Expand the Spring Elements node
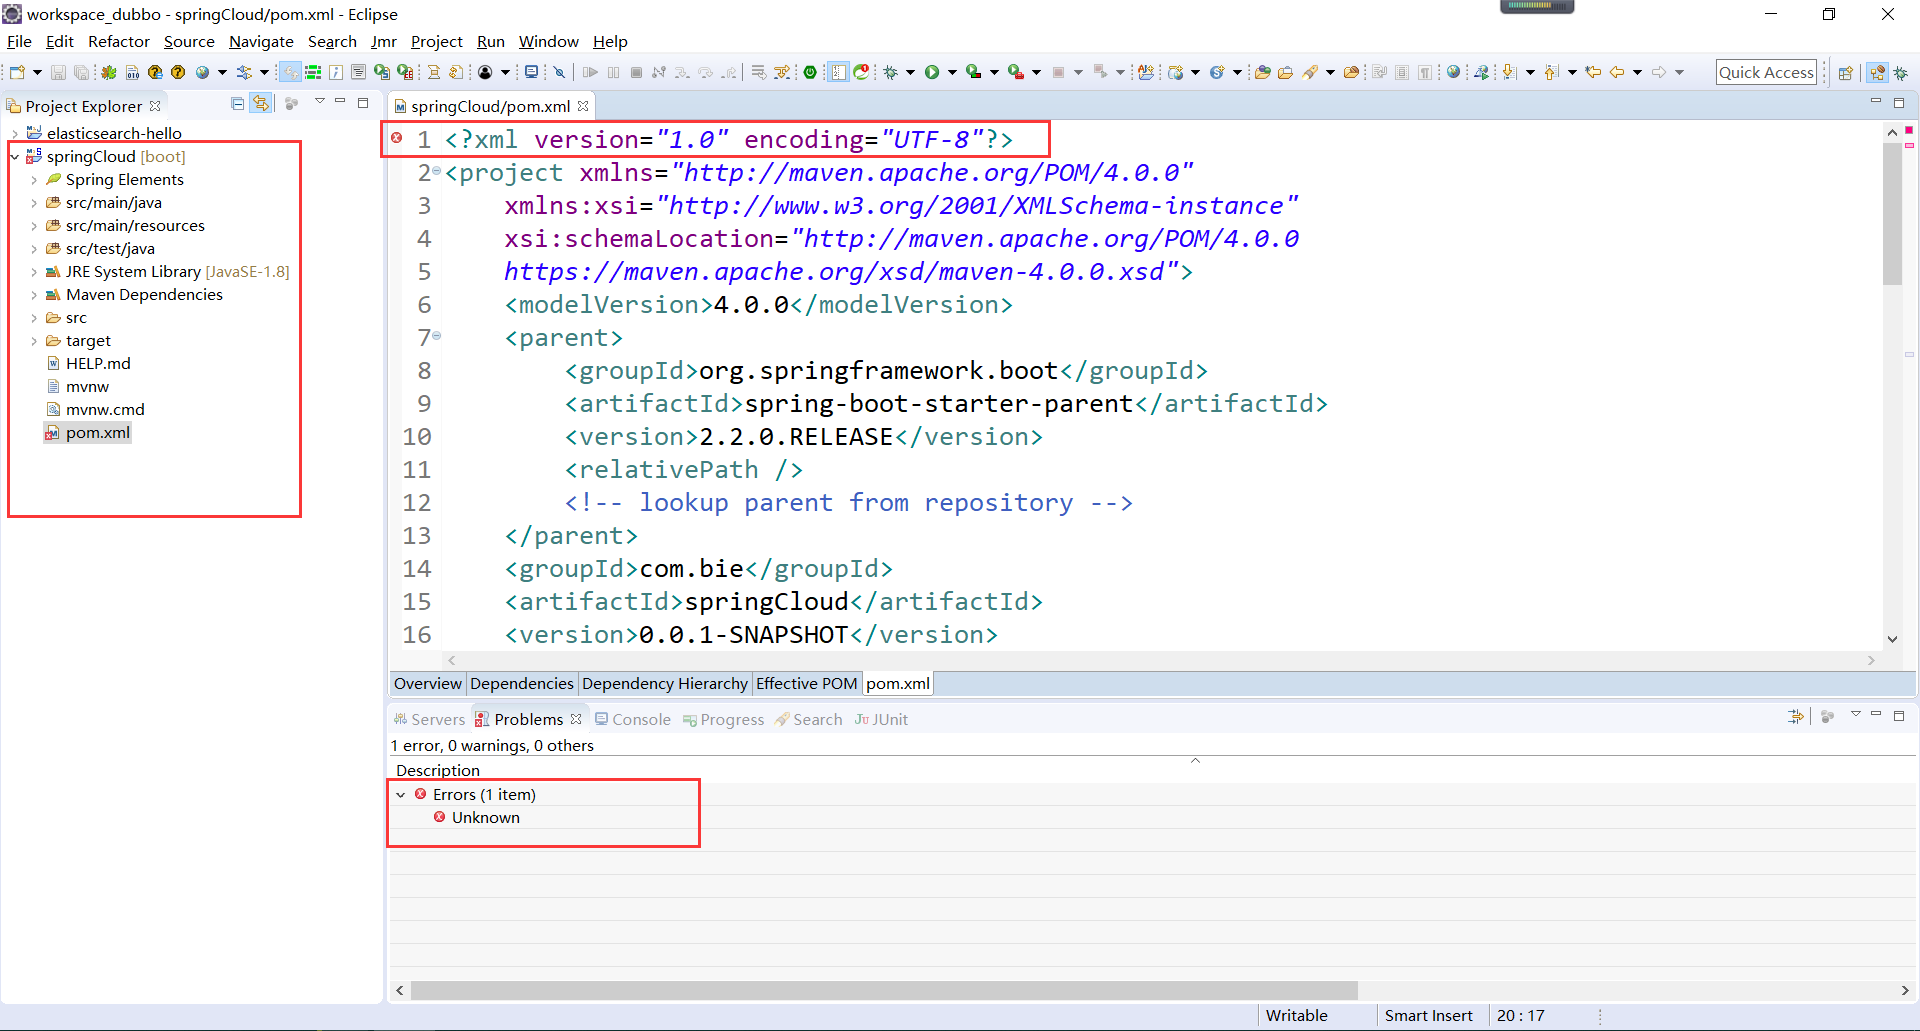 [x=34, y=180]
